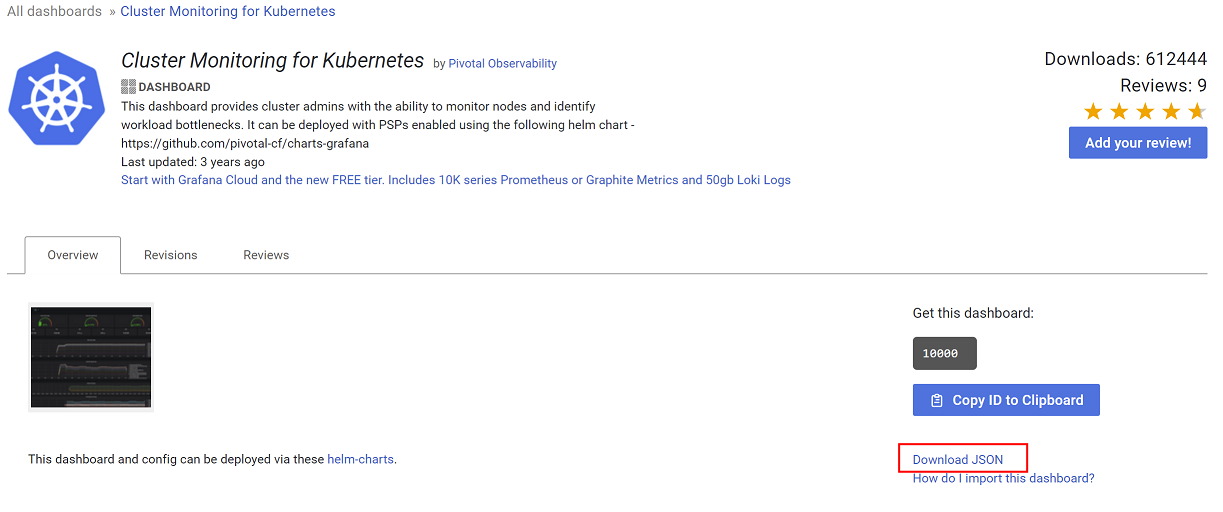Click the fourth rating star

1171,111
